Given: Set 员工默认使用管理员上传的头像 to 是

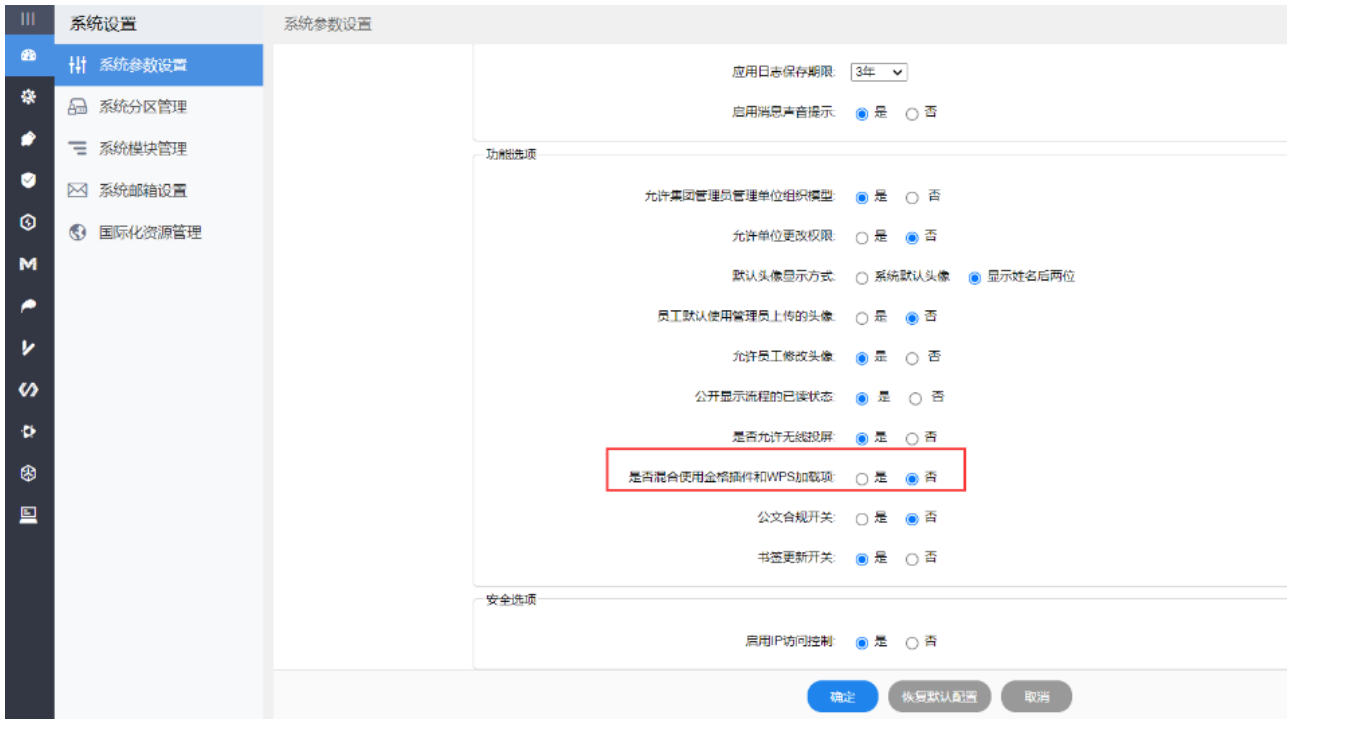Looking at the screenshot, I should tap(862, 318).
